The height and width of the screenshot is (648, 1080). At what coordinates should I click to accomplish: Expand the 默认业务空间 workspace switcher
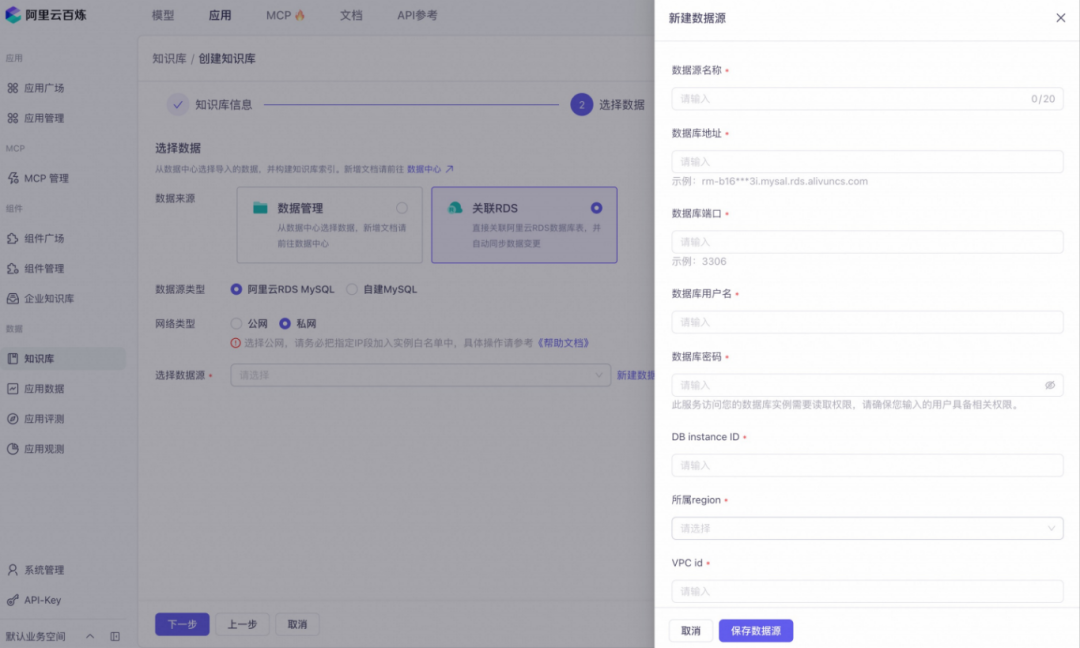[90, 637]
